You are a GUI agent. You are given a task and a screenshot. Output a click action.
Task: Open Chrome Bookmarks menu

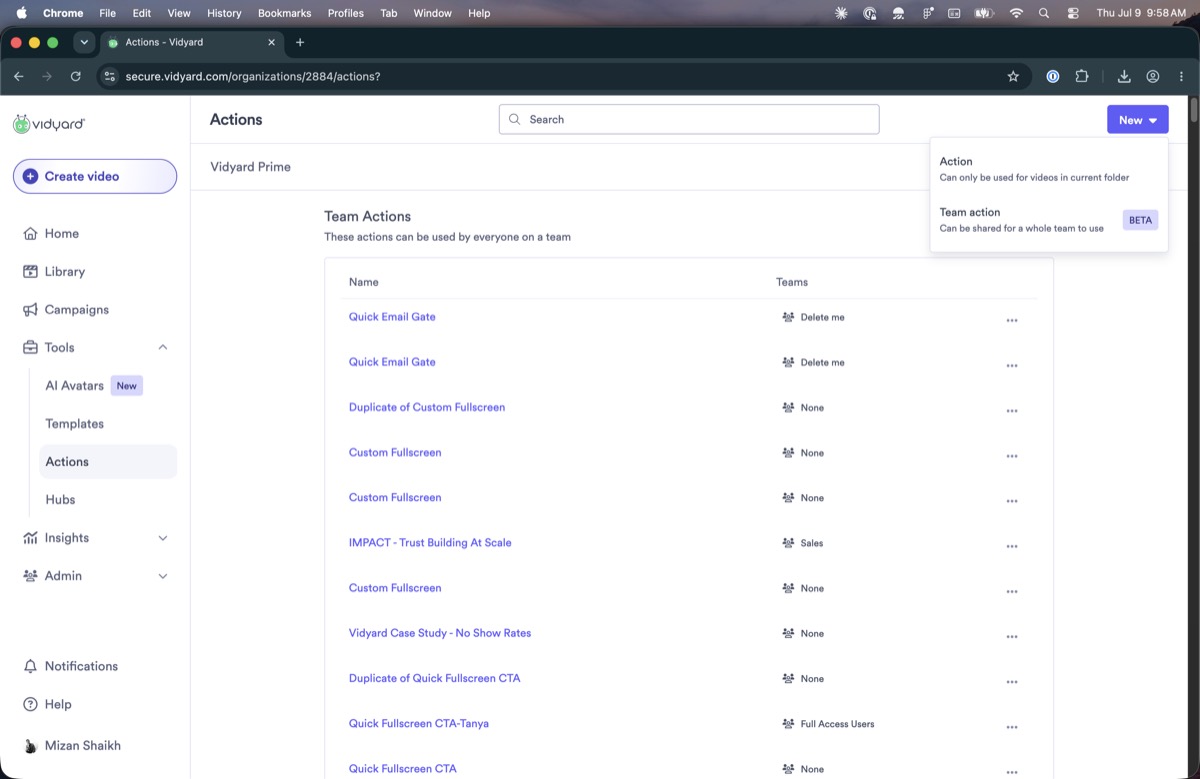coord(284,13)
